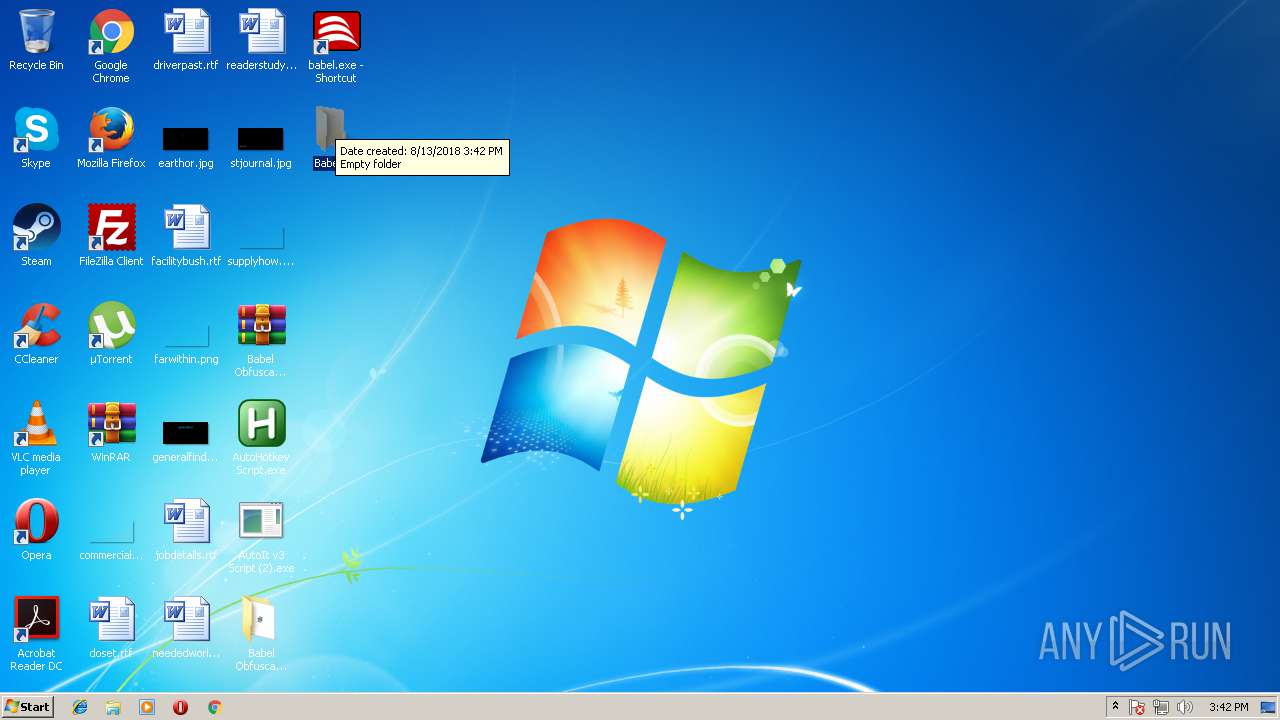This screenshot has height=720, width=1280.
Task: Open Windows Explorer from taskbar
Action: (113, 707)
